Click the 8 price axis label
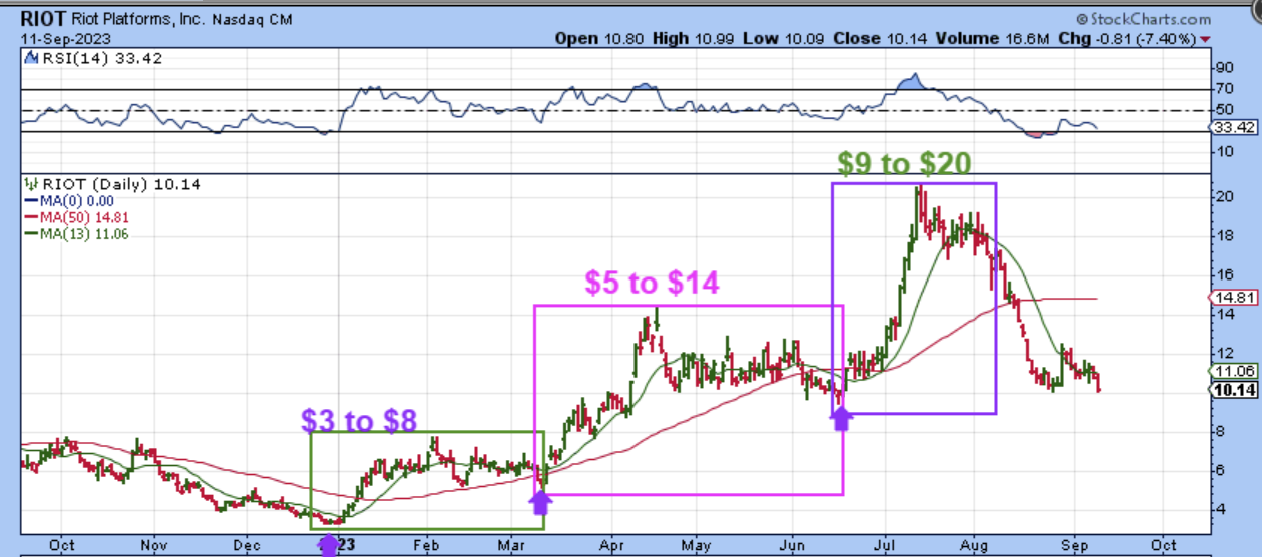Image resolution: width=1263 pixels, height=558 pixels. [1221, 431]
